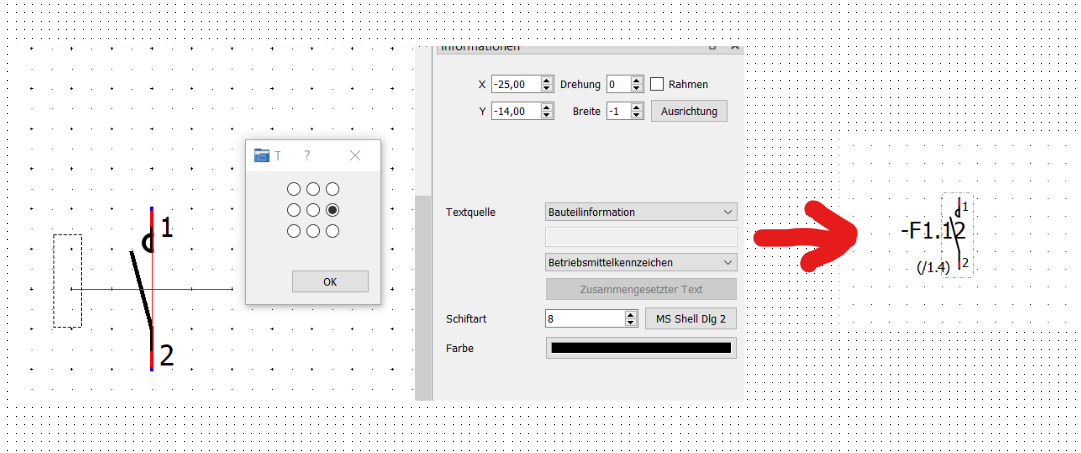Open the black Farbe color swatch

pyautogui.click(x=641, y=348)
